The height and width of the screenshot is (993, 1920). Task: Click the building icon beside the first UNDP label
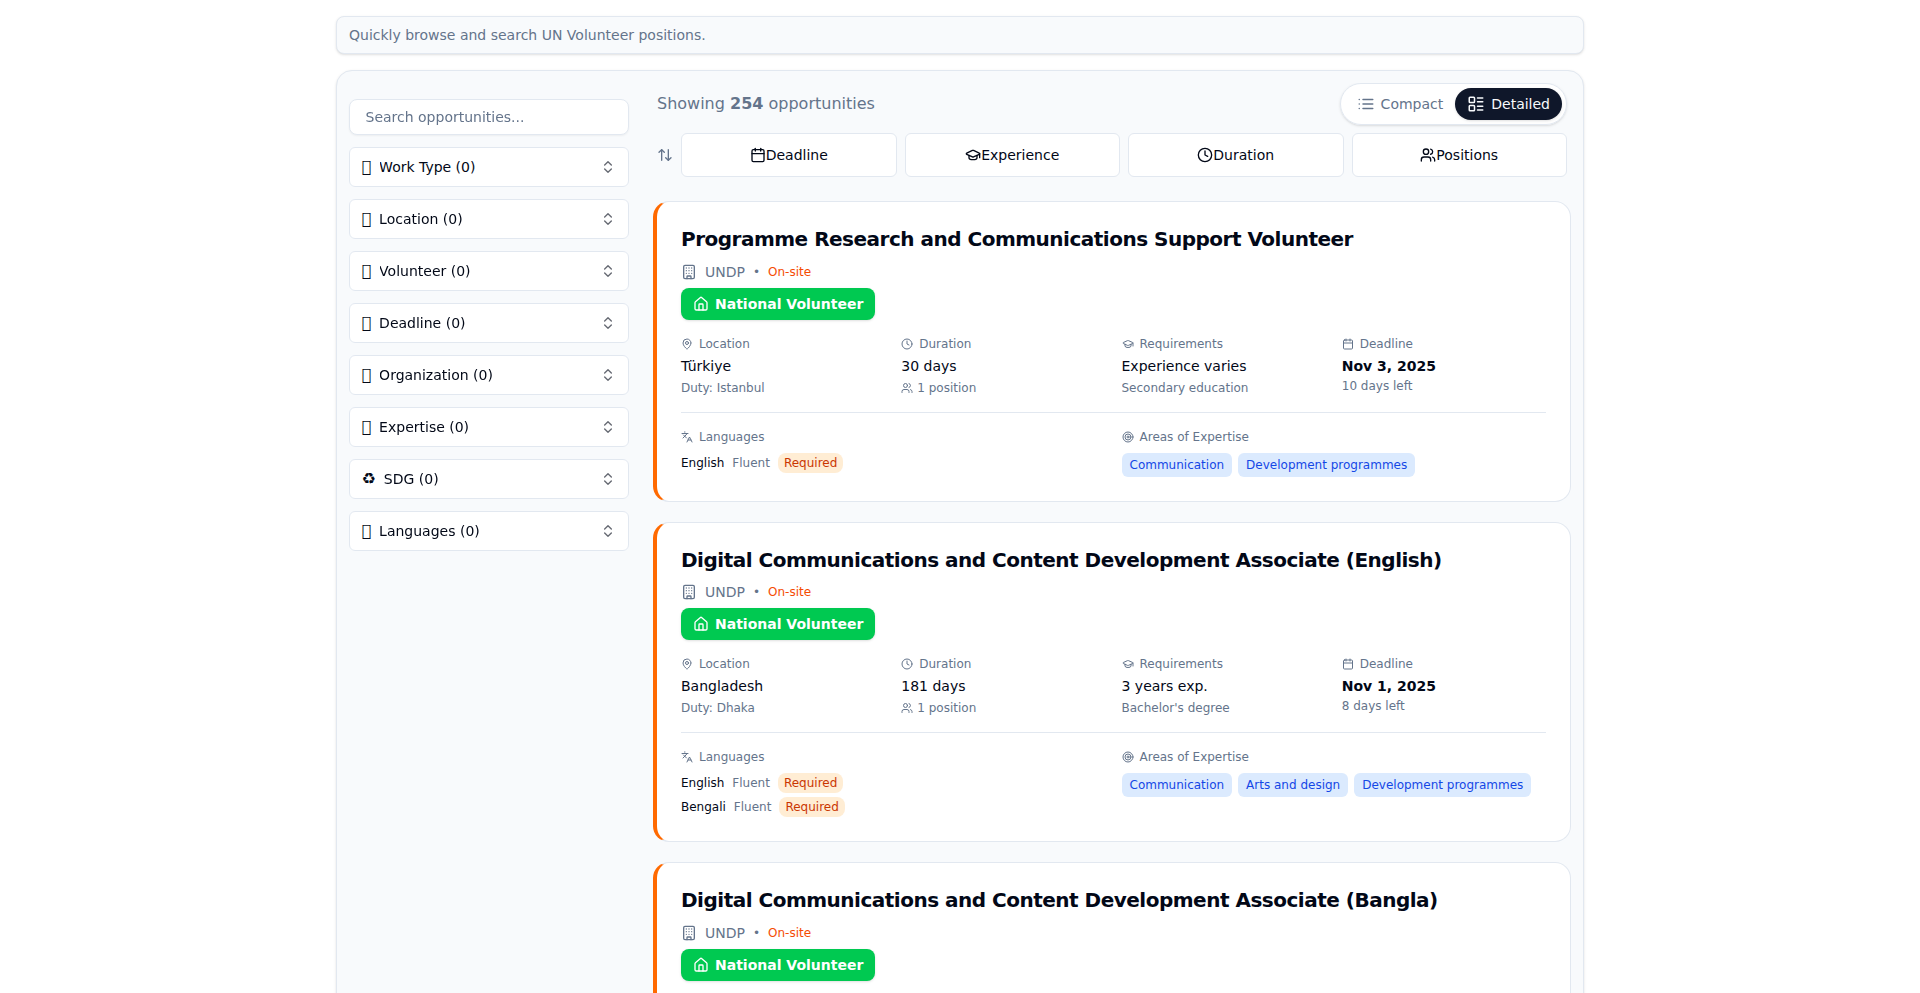pos(689,272)
